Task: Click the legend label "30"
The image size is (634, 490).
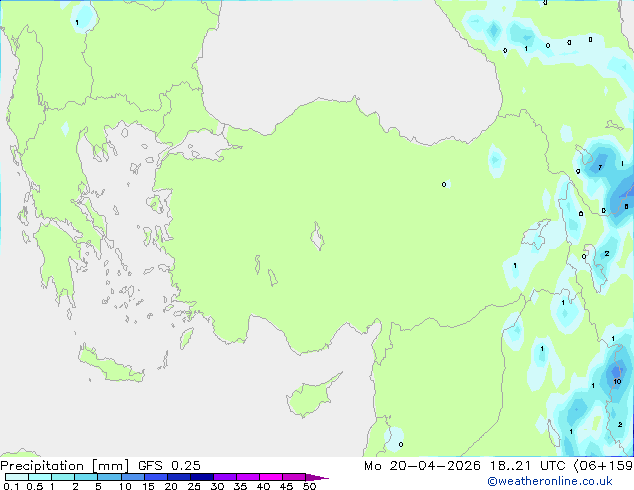Action: click(x=217, y=486)
